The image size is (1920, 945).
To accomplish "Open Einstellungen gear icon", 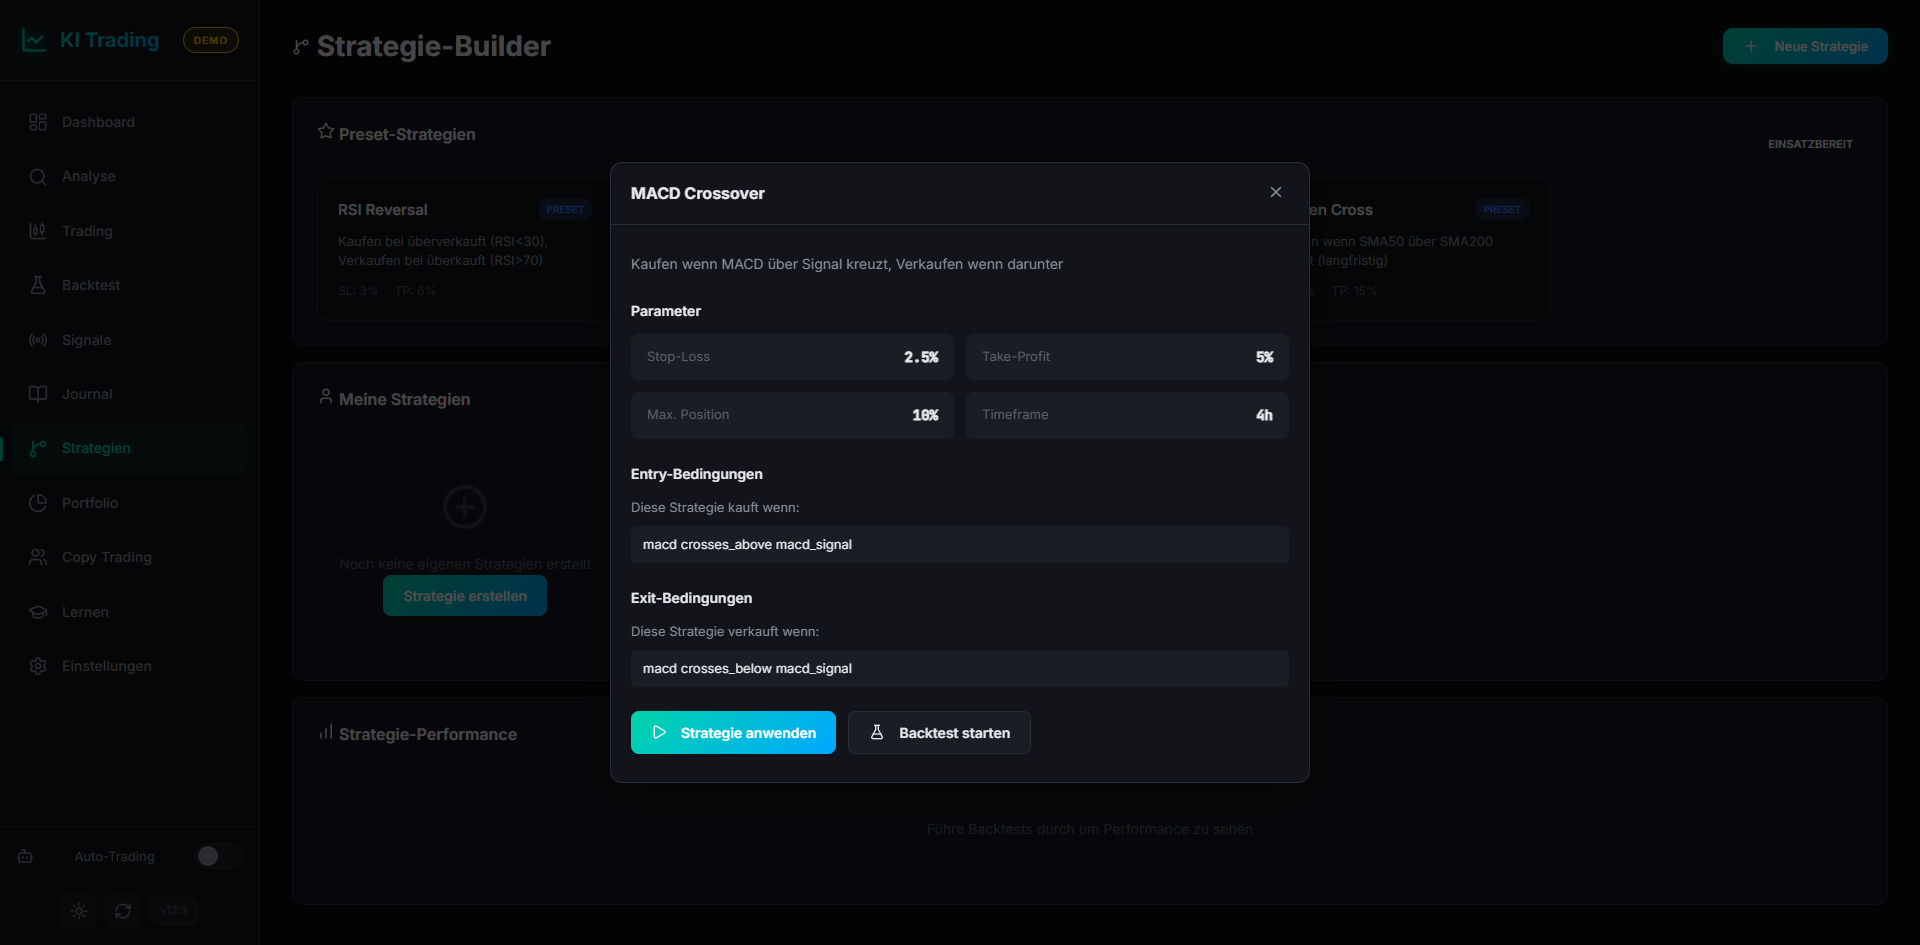I will coord(38,666).
